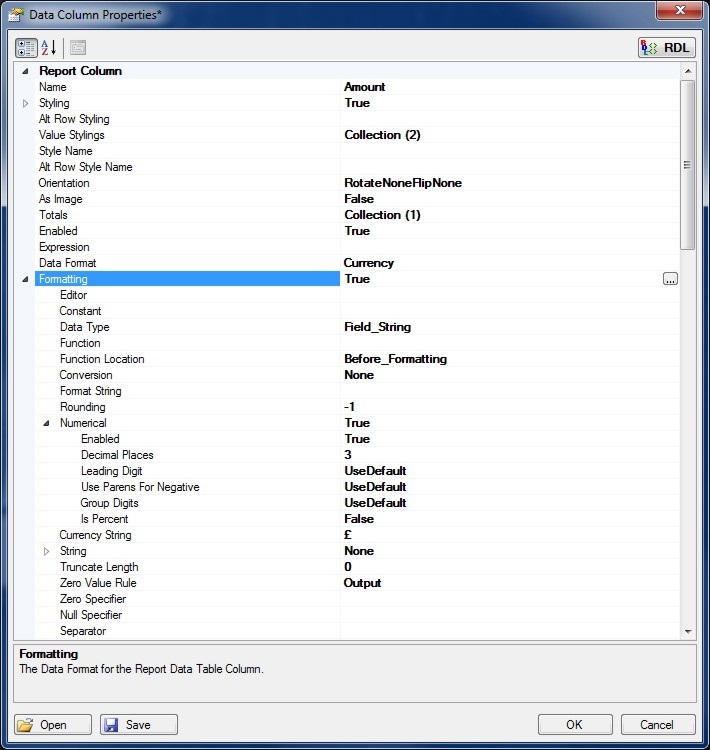Click the Save disk icon button
The width and height of the screenshot is (710, 750).
pos(138,725)
